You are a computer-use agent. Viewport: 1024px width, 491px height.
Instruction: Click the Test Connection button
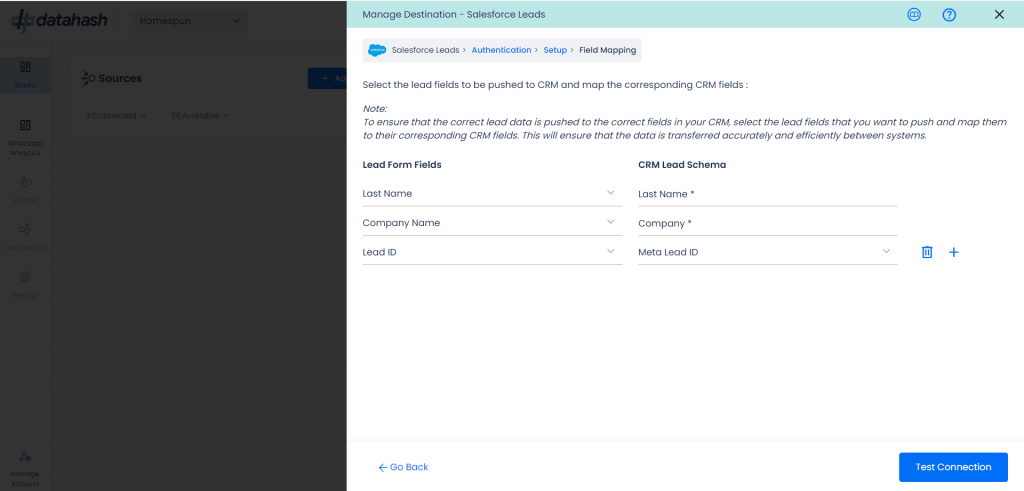click(x=953, y=467)
